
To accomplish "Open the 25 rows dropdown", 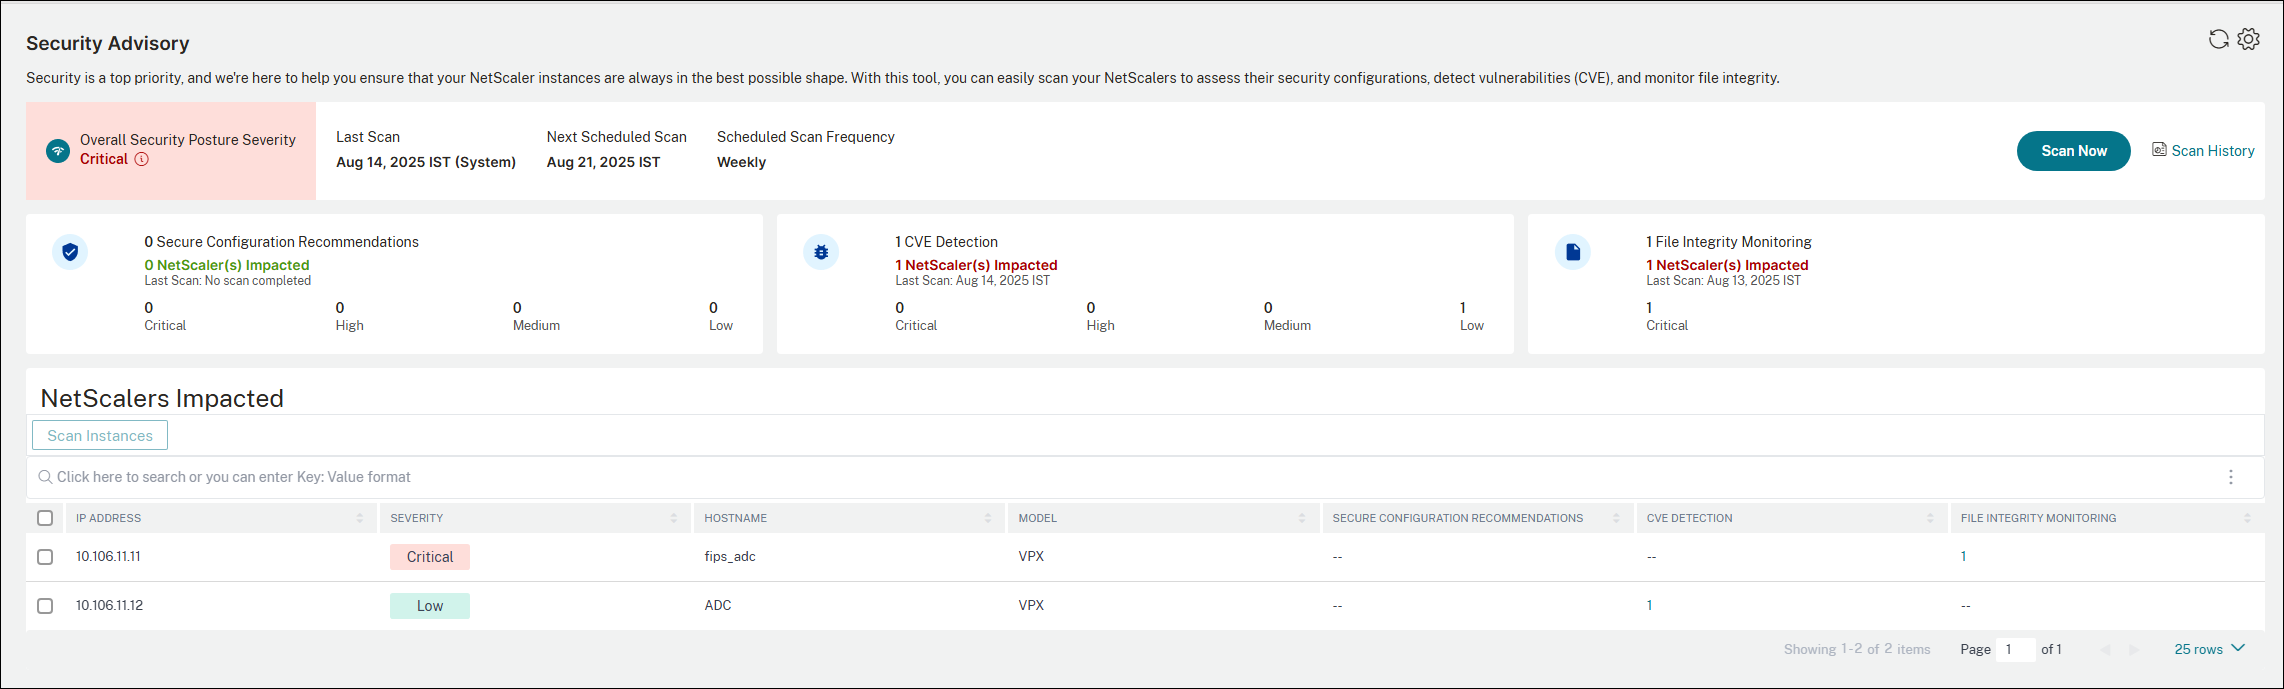I will [2209, 649].
